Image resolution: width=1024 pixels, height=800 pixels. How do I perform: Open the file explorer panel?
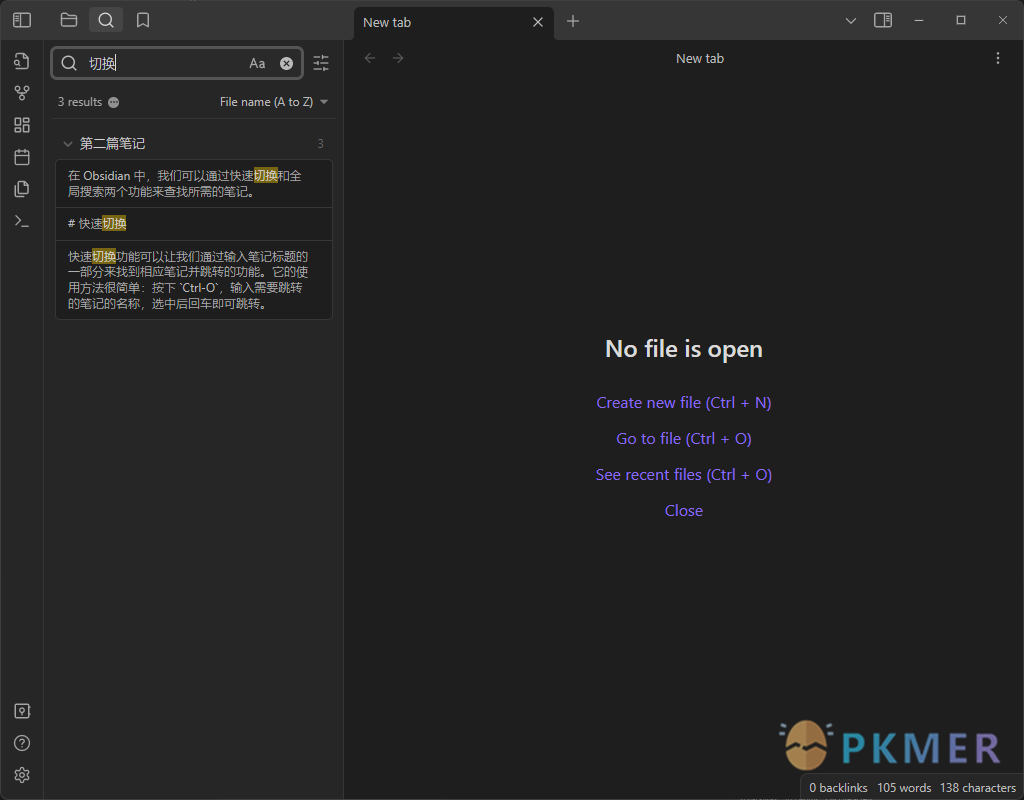coord(69,20)
